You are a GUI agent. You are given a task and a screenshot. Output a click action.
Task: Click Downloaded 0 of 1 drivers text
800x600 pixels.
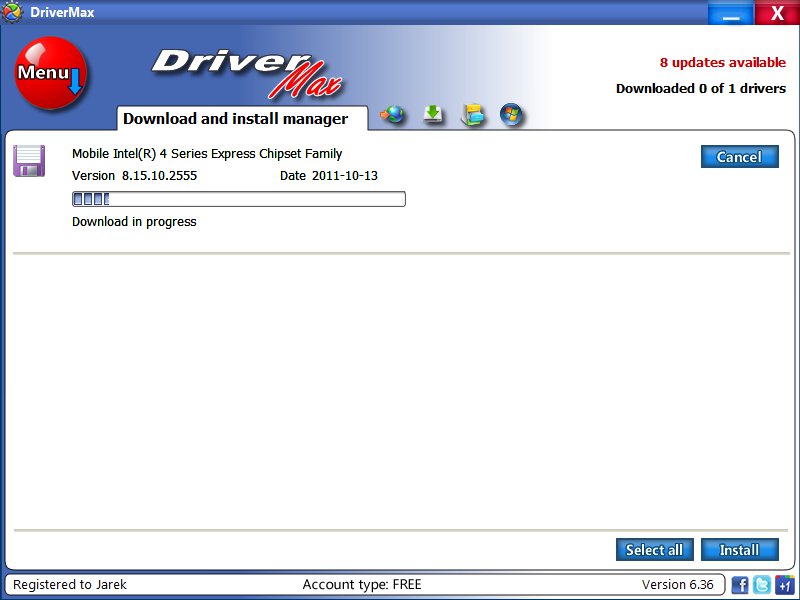(x=701, y=88)
